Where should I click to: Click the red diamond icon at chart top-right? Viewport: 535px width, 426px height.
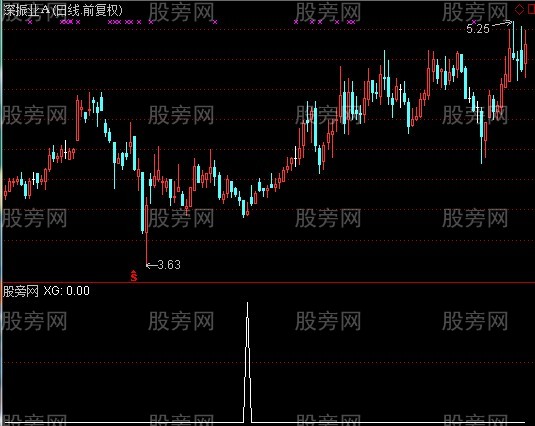[x=519, y=9]
